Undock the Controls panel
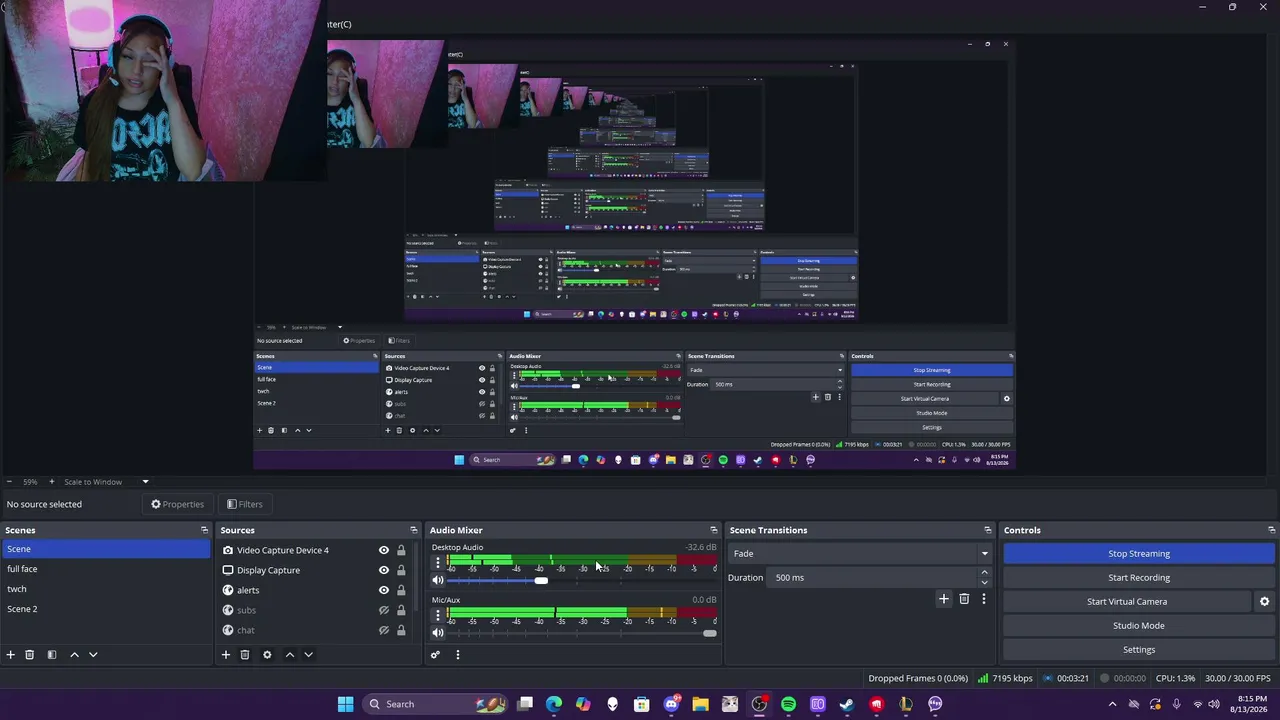Image resolution: width=1280 pixels, height=720 pixels. 1271,530
